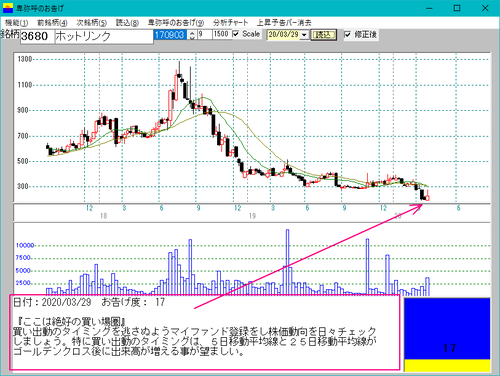Click the 1300 price axis label
500x376 pixels.
coord(25,59)
